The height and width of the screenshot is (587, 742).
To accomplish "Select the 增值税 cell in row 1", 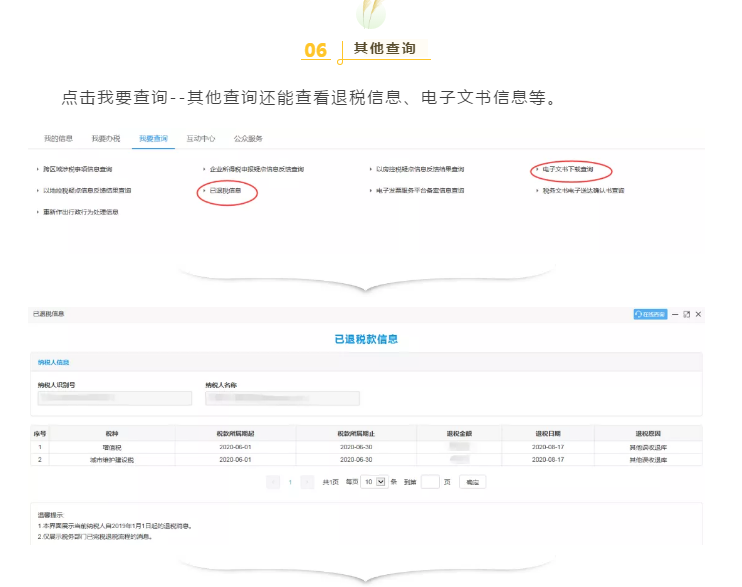I will 112,447.
